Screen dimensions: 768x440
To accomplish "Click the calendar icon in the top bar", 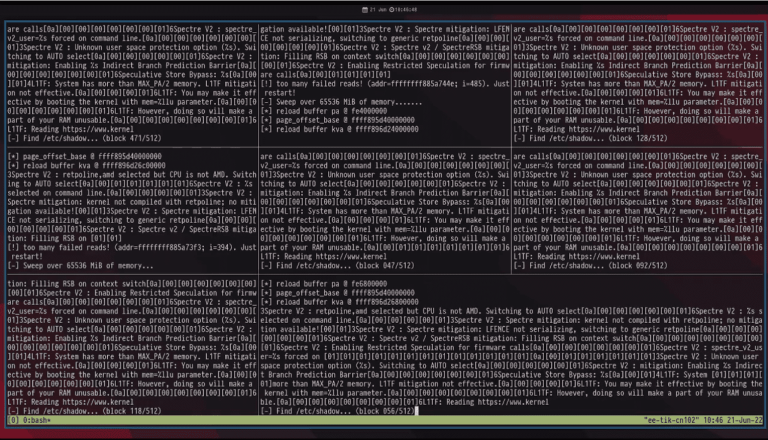I will 364,9.
